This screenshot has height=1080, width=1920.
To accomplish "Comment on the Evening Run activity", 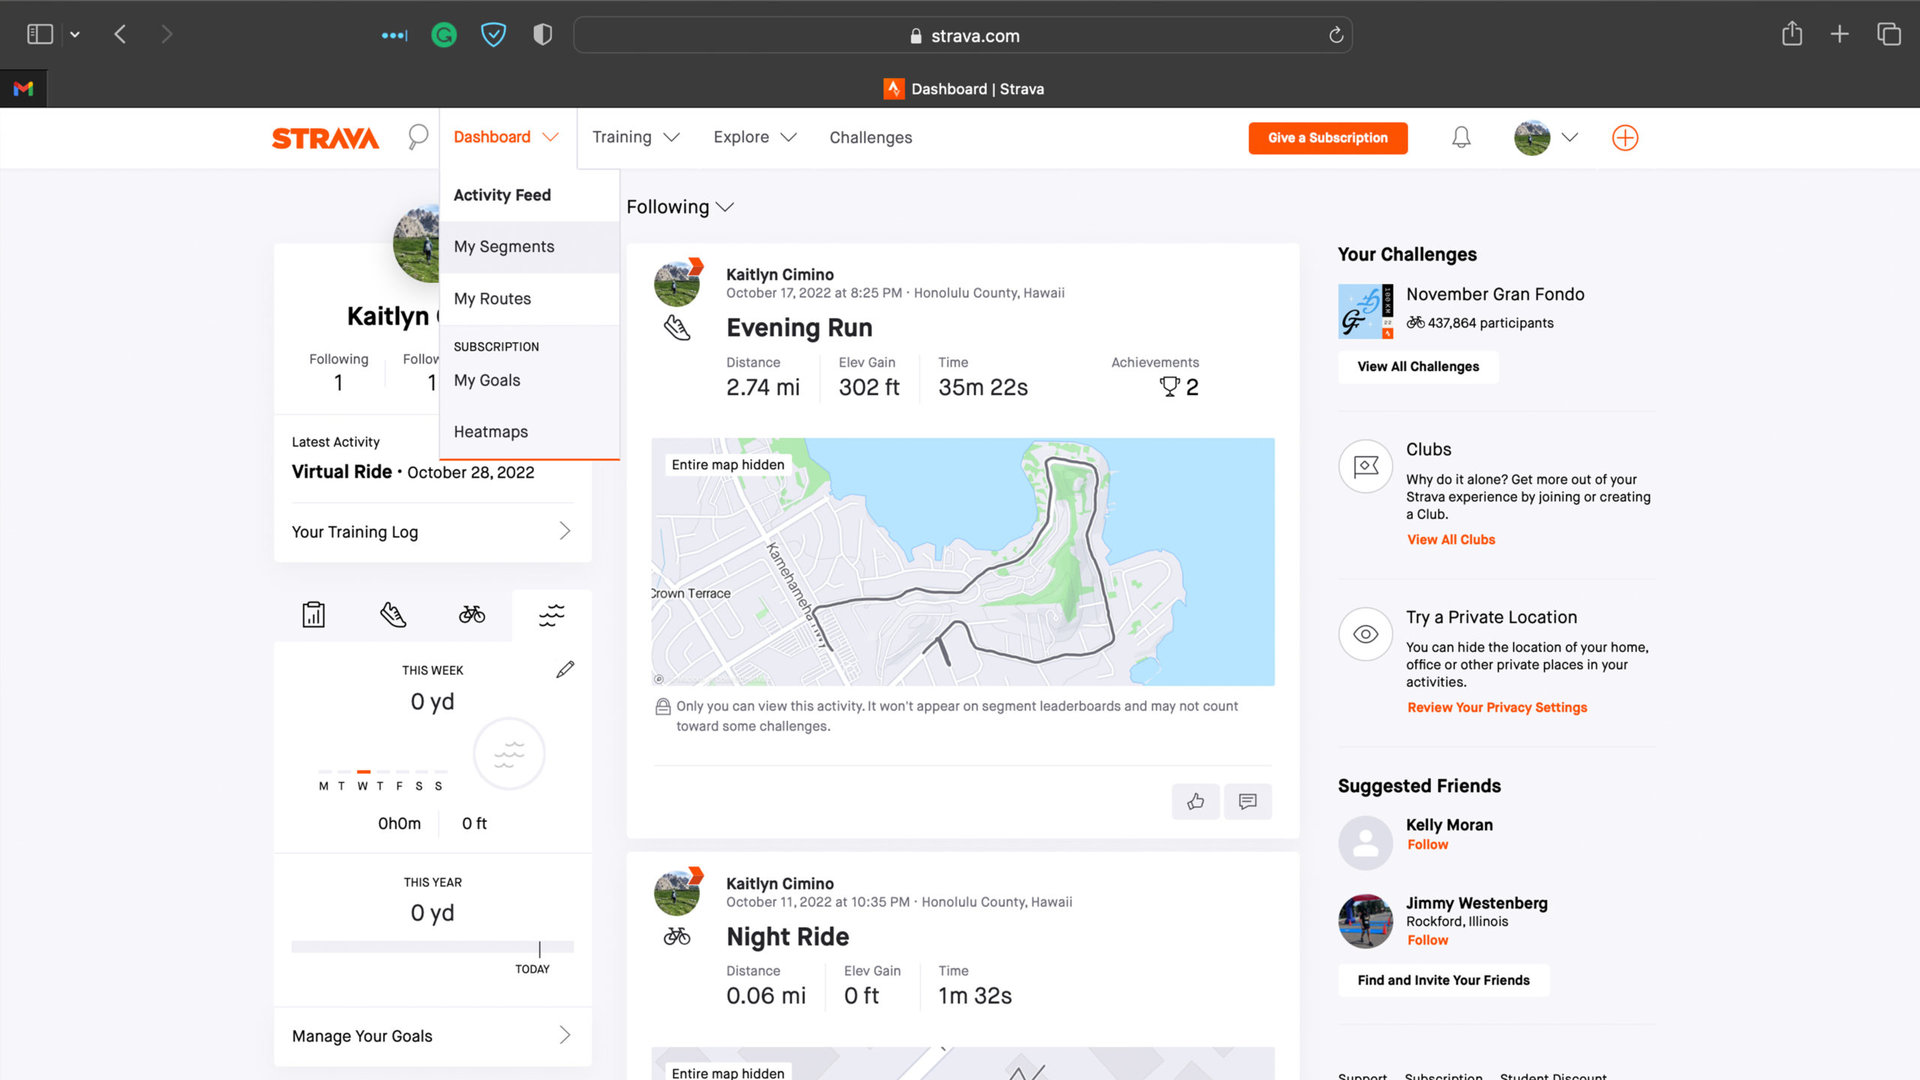I will [x=1248, y=801].
